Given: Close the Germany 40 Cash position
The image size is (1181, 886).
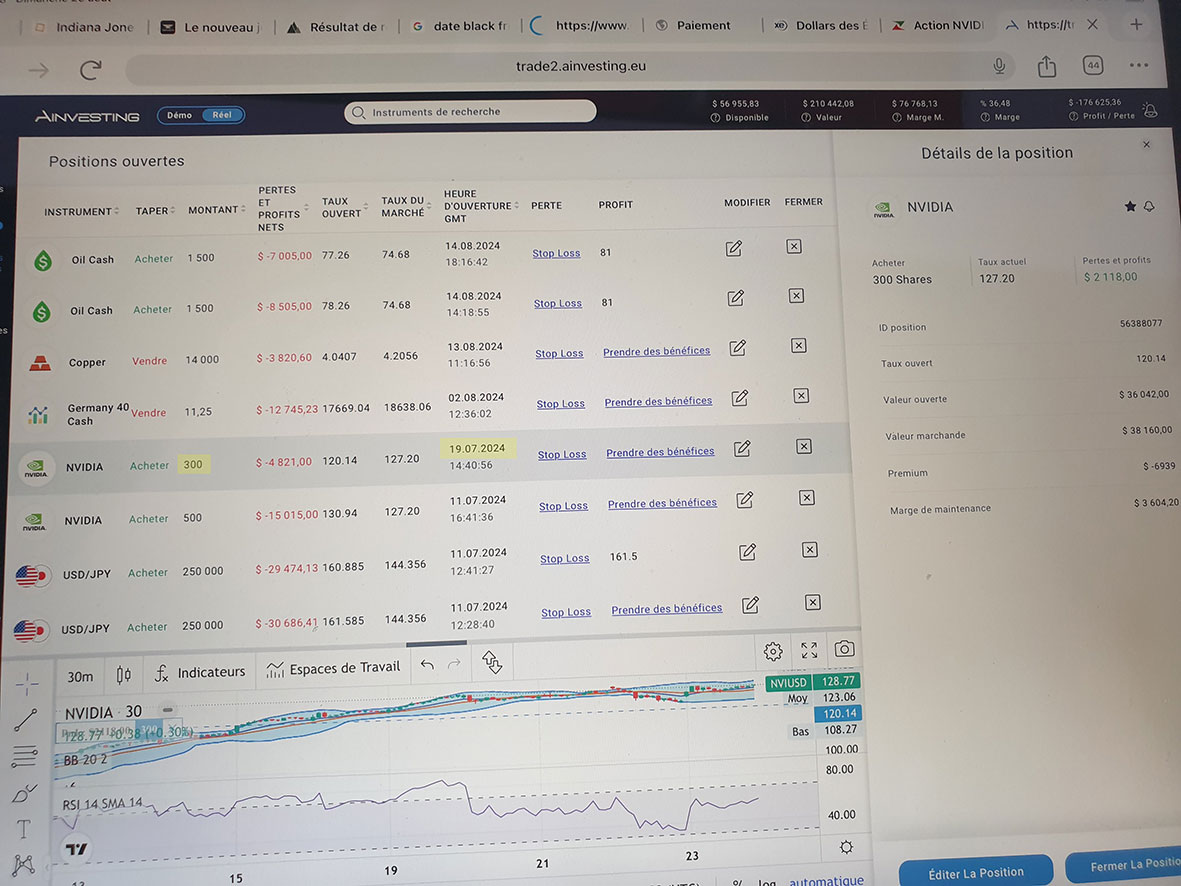Looking at the screenshot, I should click(801, 396).
